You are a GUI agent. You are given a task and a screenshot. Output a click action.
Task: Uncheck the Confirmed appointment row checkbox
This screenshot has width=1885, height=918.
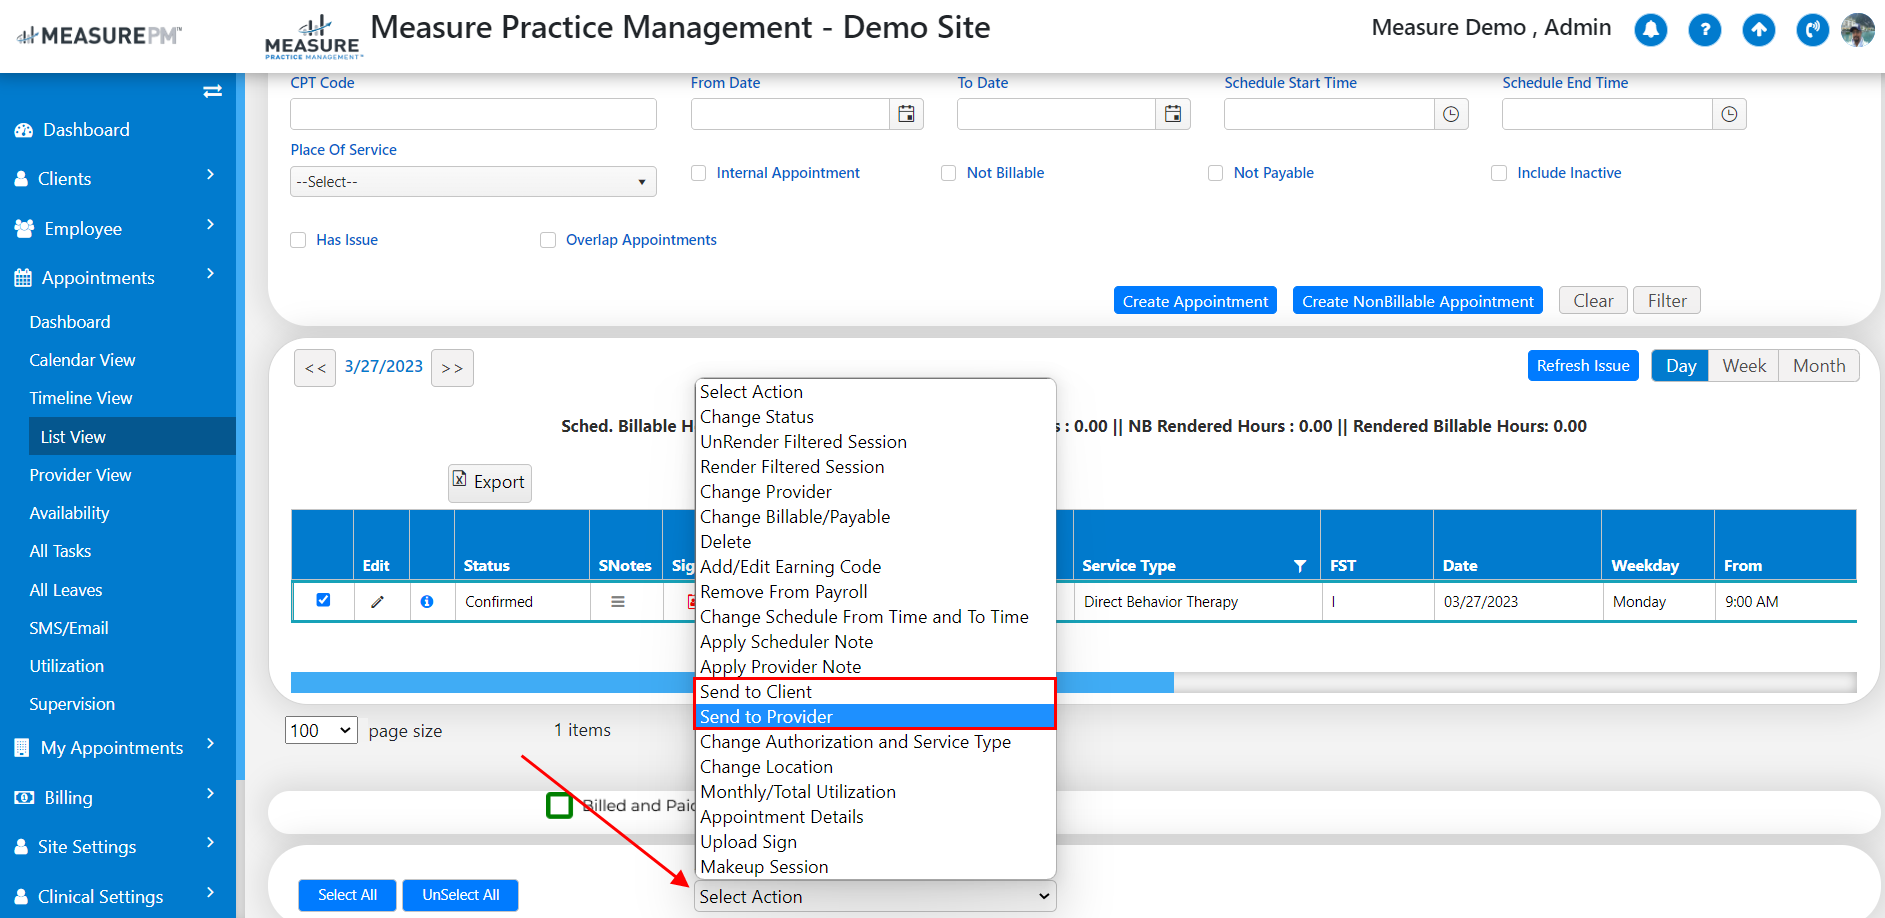click(x=323, y=600)
